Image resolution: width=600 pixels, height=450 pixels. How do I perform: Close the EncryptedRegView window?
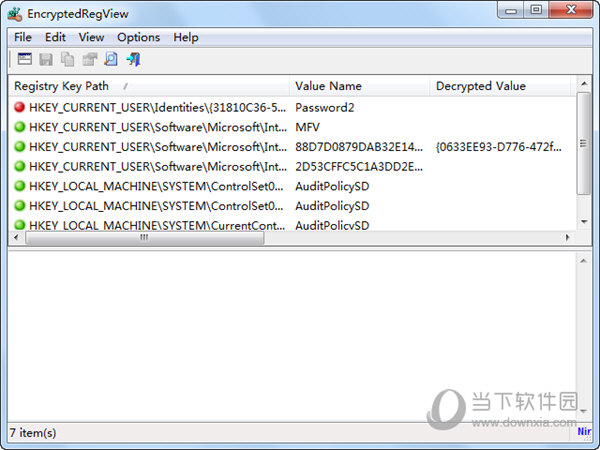click(x=571, y=10)
